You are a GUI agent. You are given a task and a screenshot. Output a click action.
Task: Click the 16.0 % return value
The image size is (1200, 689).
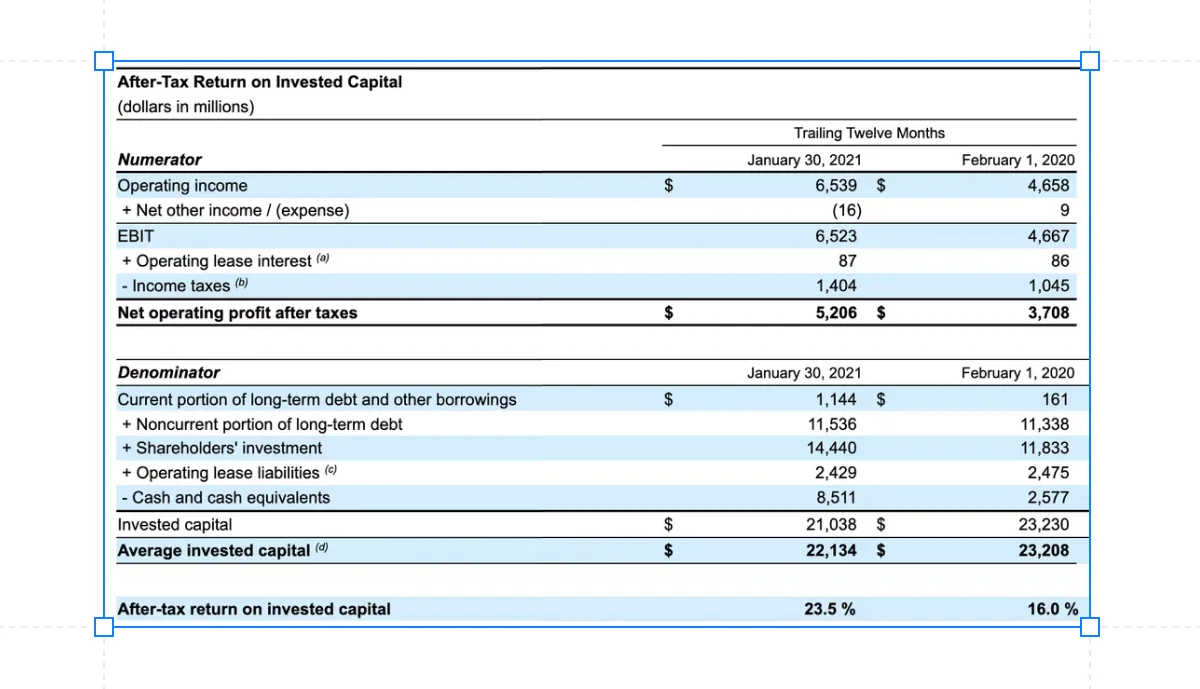coord(1053,609)
